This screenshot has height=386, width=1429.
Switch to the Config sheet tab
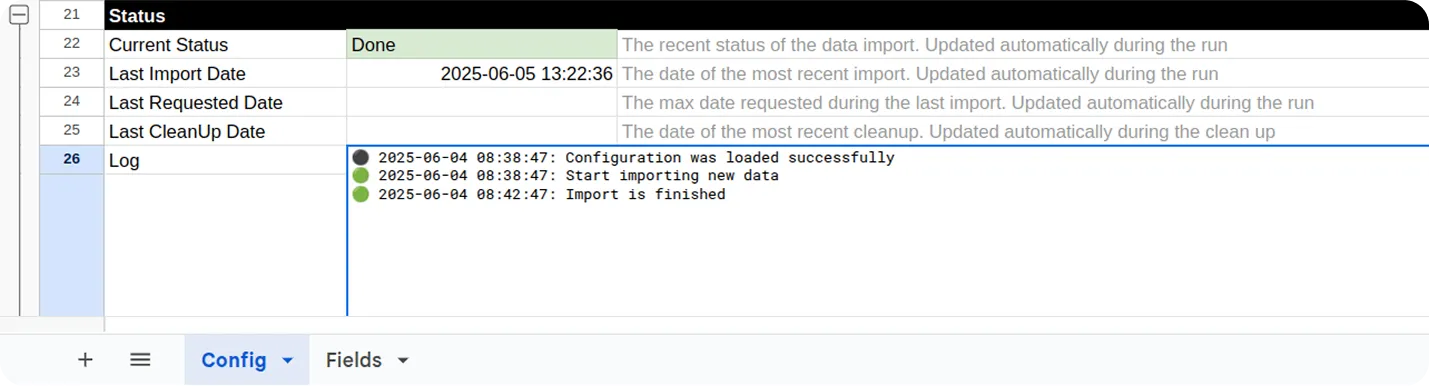(x=234, y=360)
